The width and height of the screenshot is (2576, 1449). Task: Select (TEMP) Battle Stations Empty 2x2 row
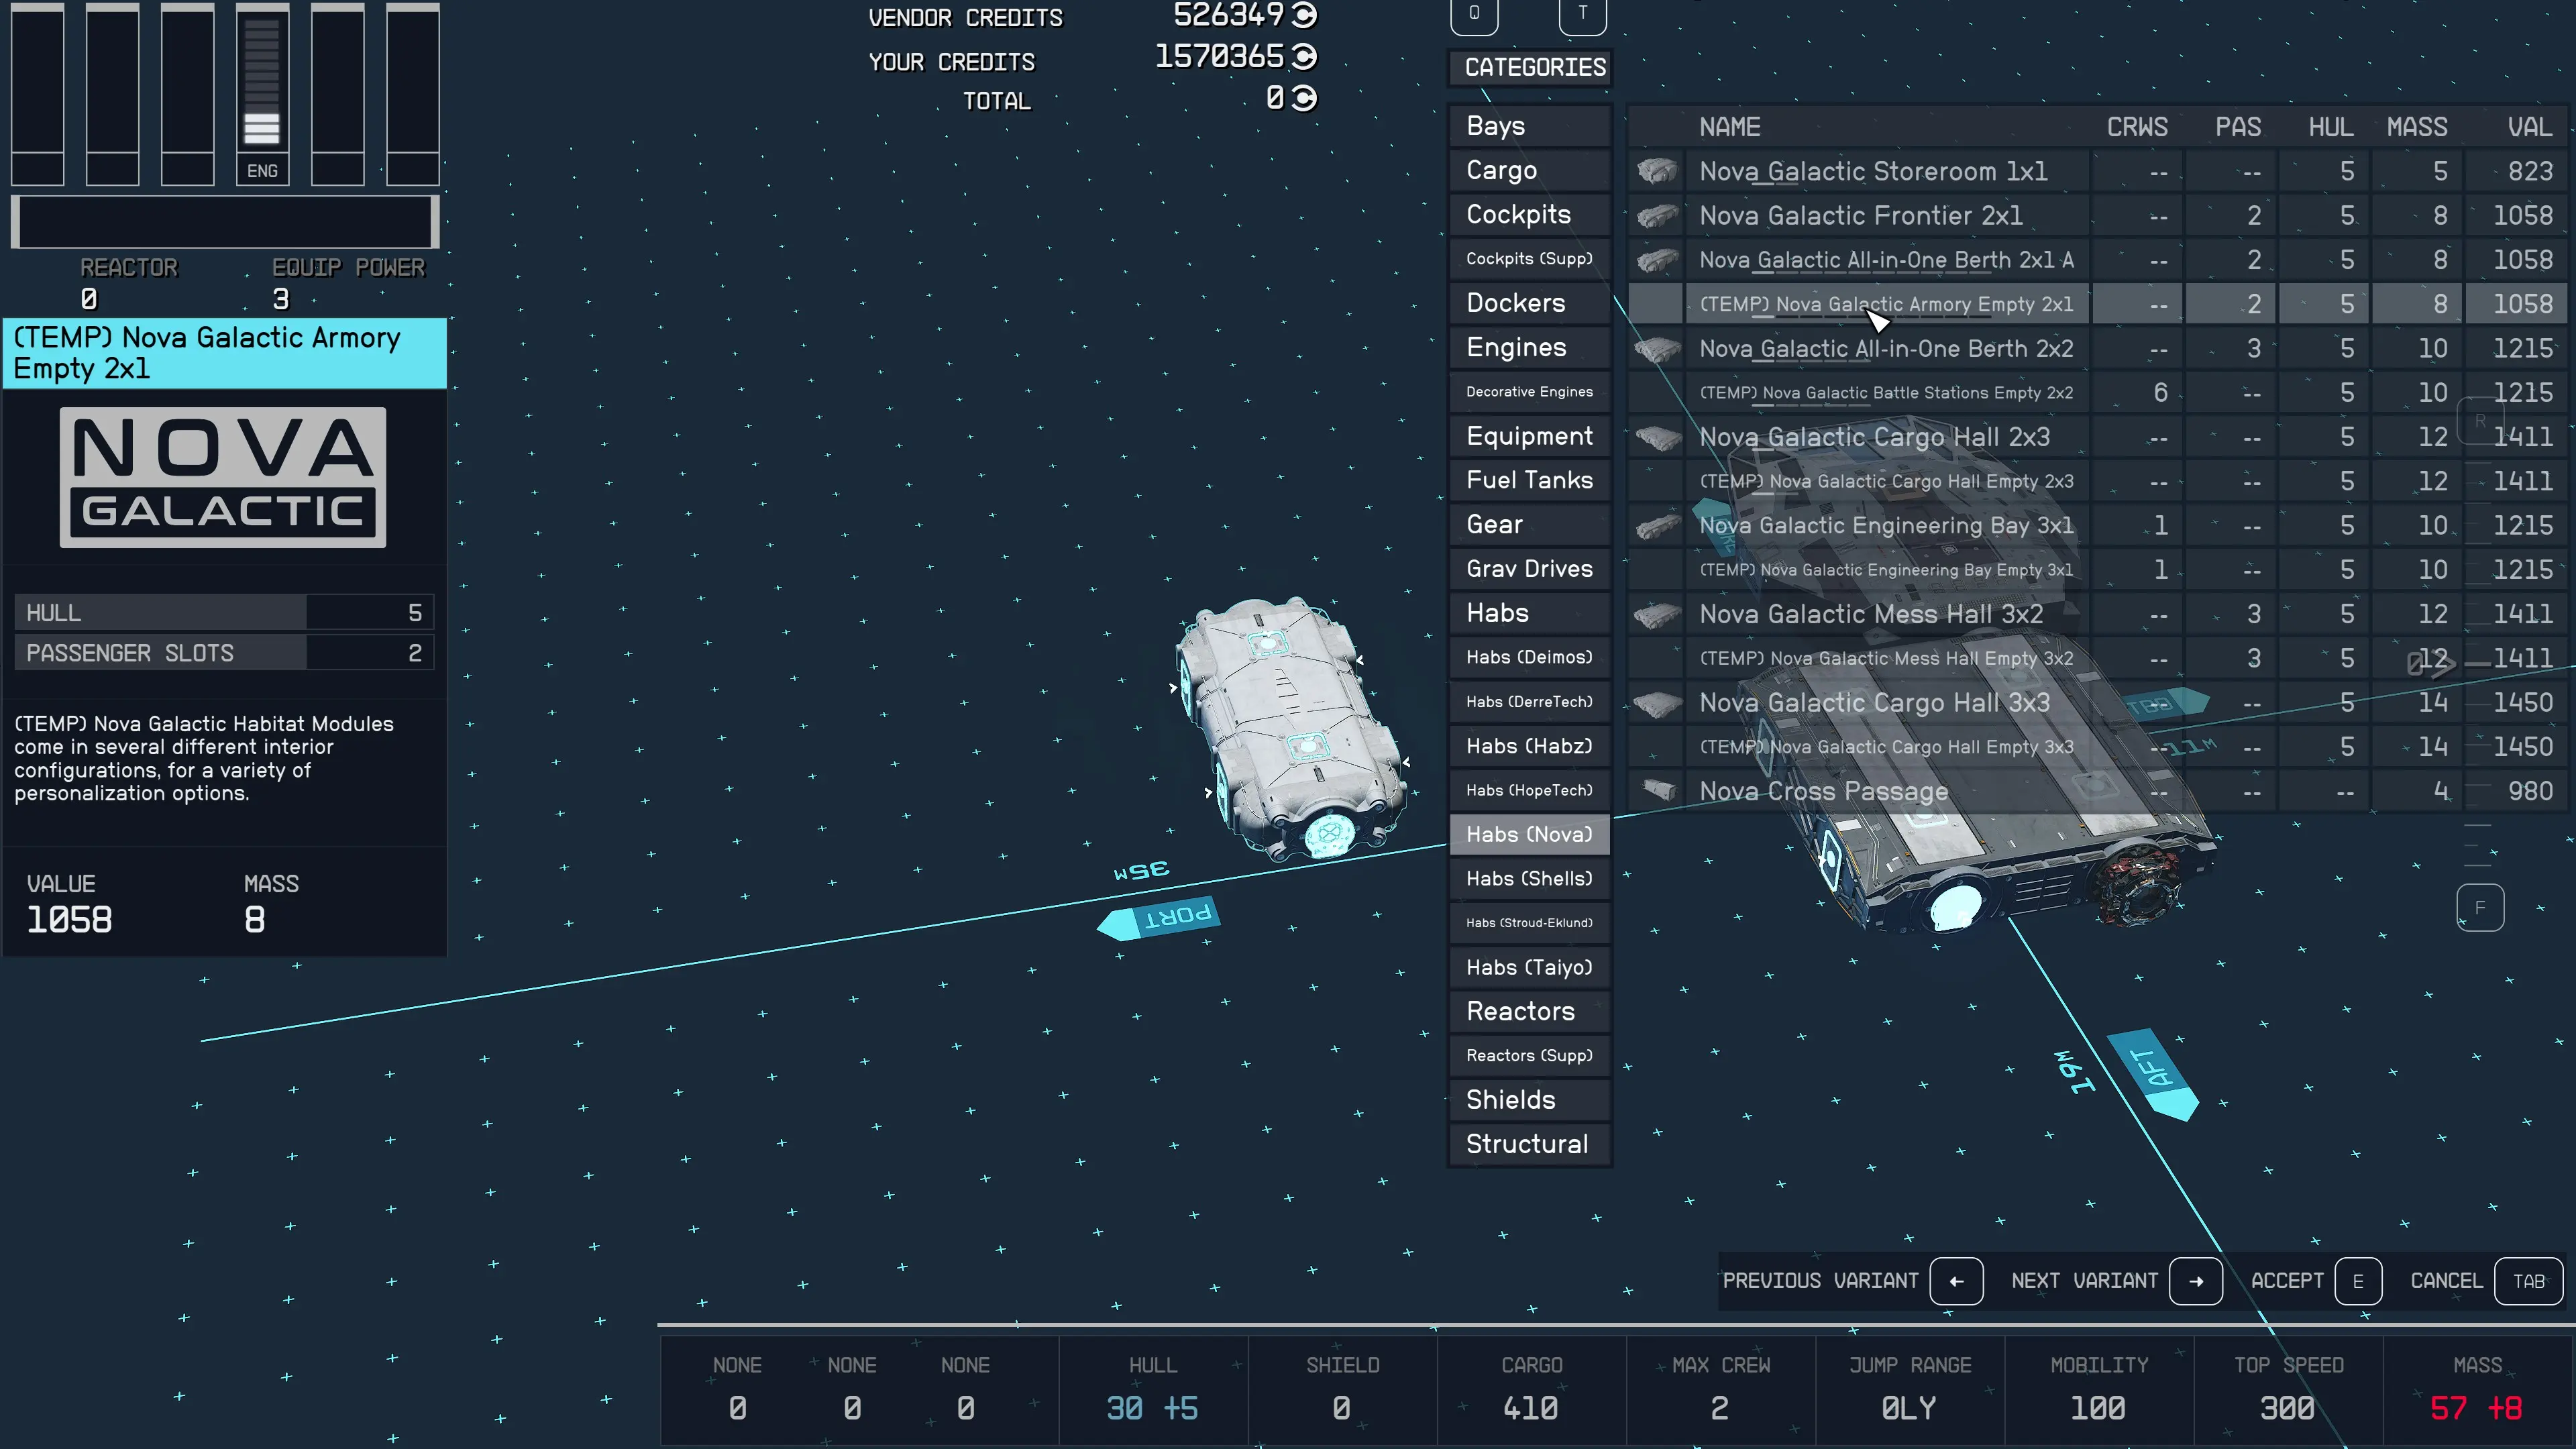pyautogui.click(x=2097, y=392)
